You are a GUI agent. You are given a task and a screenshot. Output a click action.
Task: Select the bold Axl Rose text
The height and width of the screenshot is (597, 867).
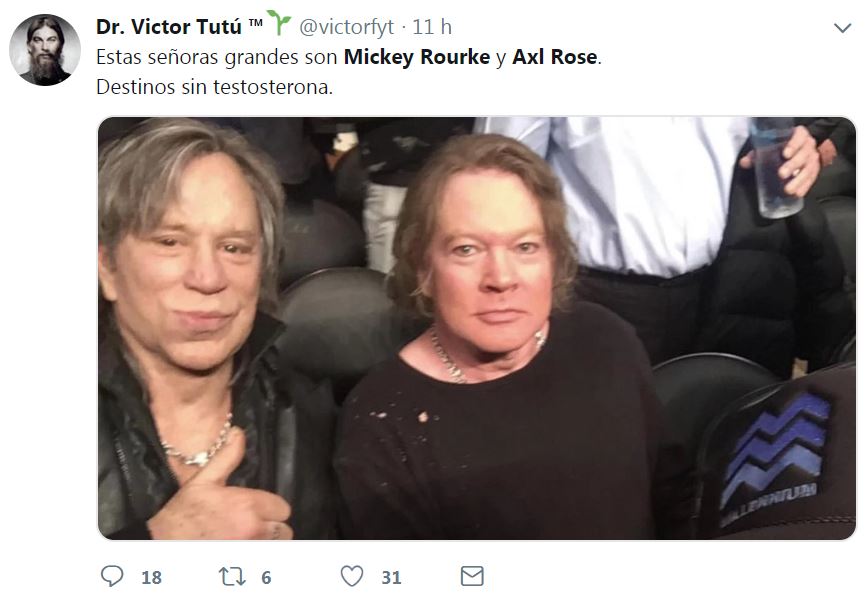555,57
